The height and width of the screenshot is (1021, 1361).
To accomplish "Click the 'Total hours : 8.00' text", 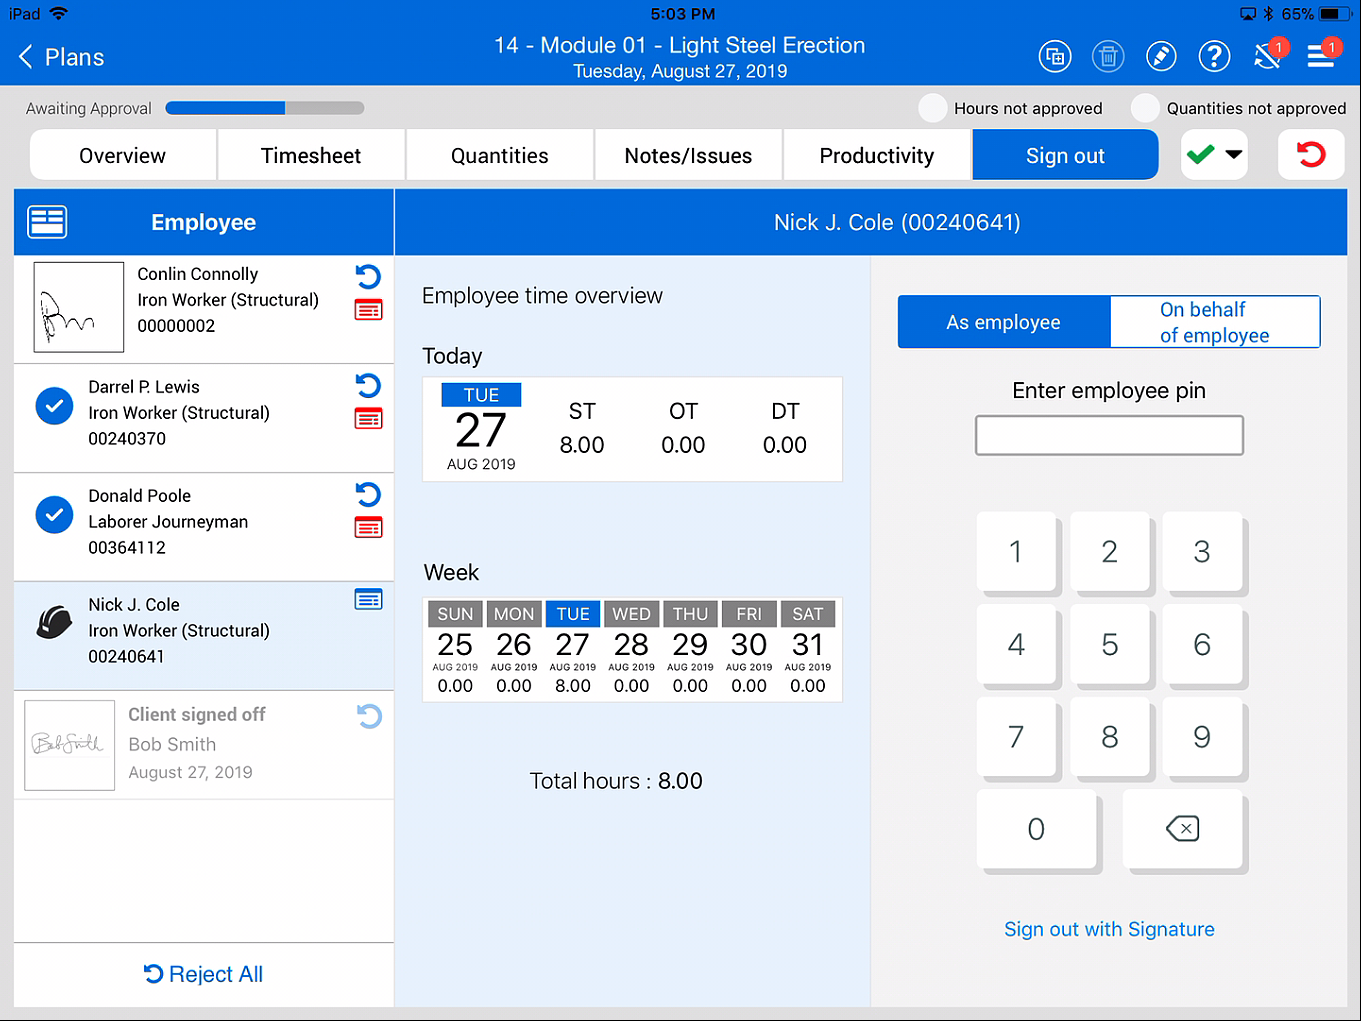I will 616,781.
